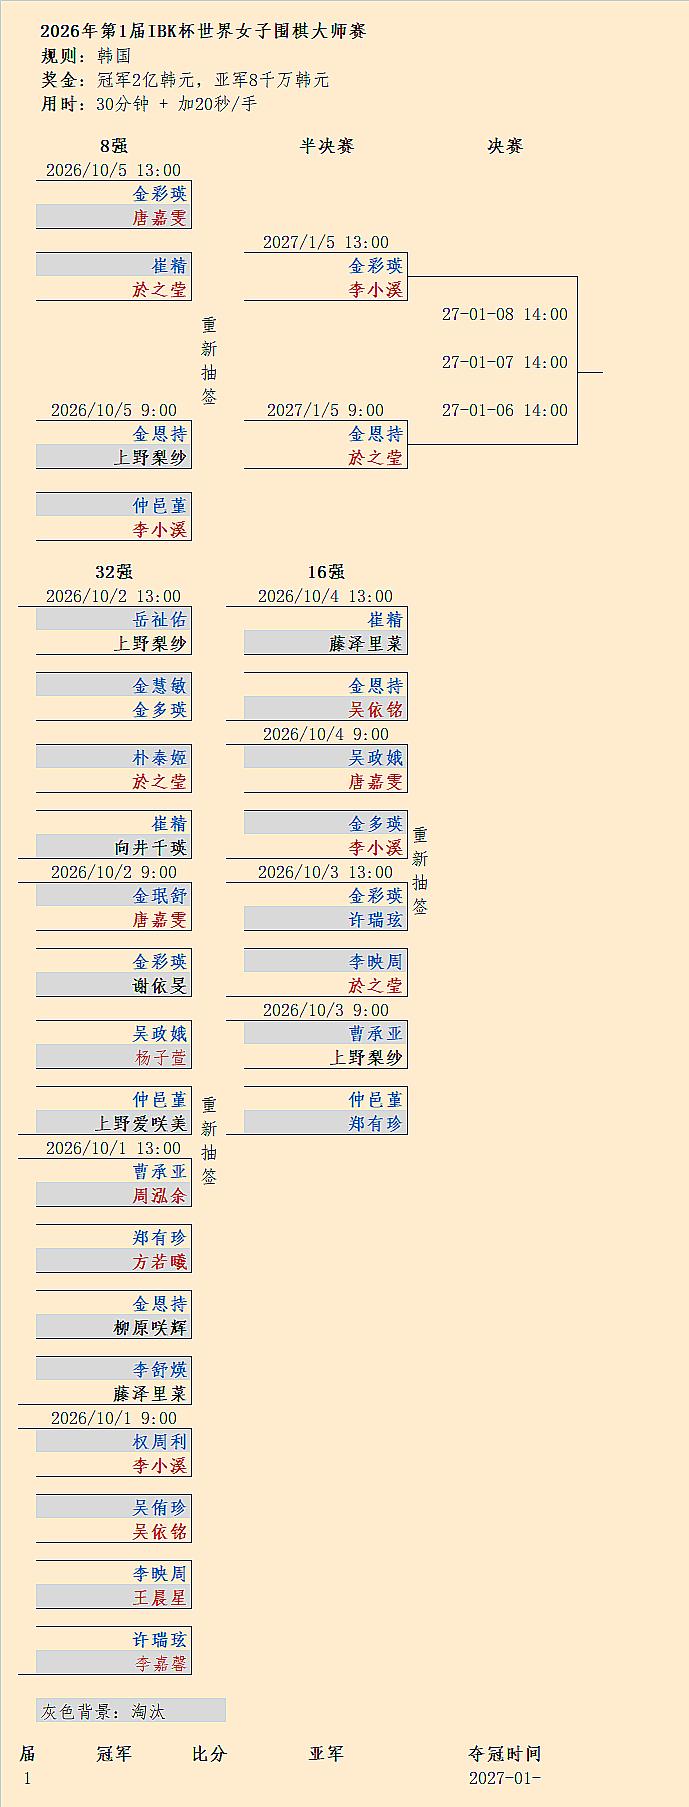Click player 金珉舒
689x1807 pixels.
(160, 896)
